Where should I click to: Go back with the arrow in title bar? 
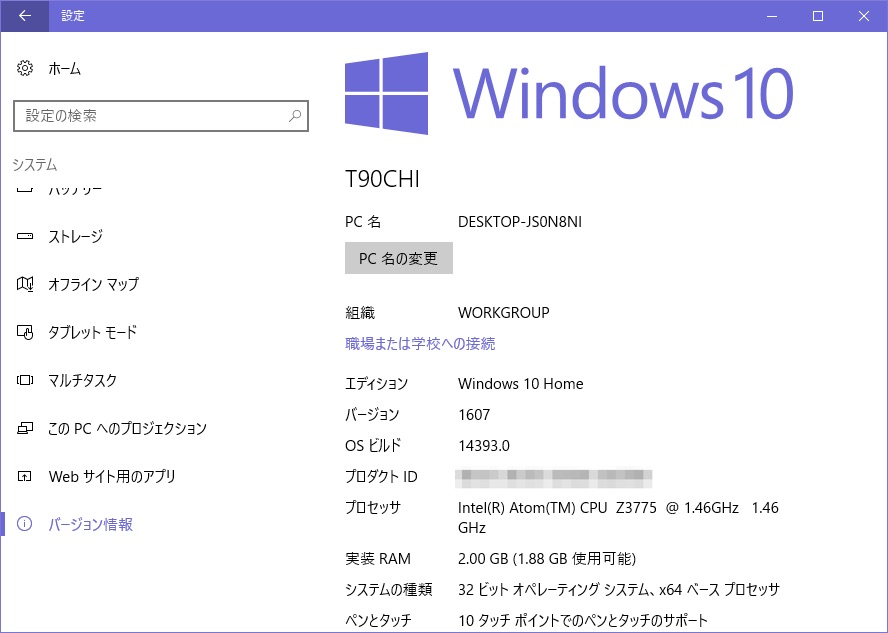point(24,16)
